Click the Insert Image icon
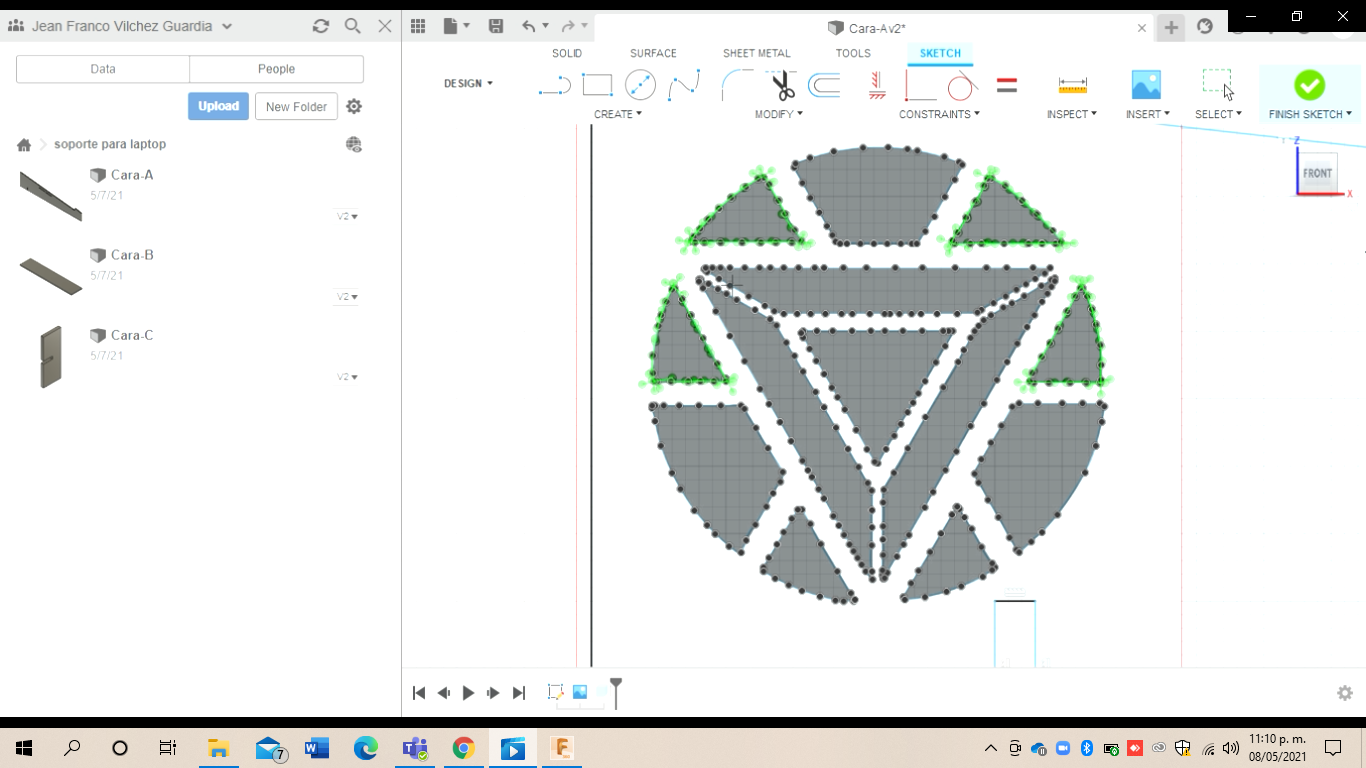This screenshot has width=1366, height=768. coord(1146,85)
